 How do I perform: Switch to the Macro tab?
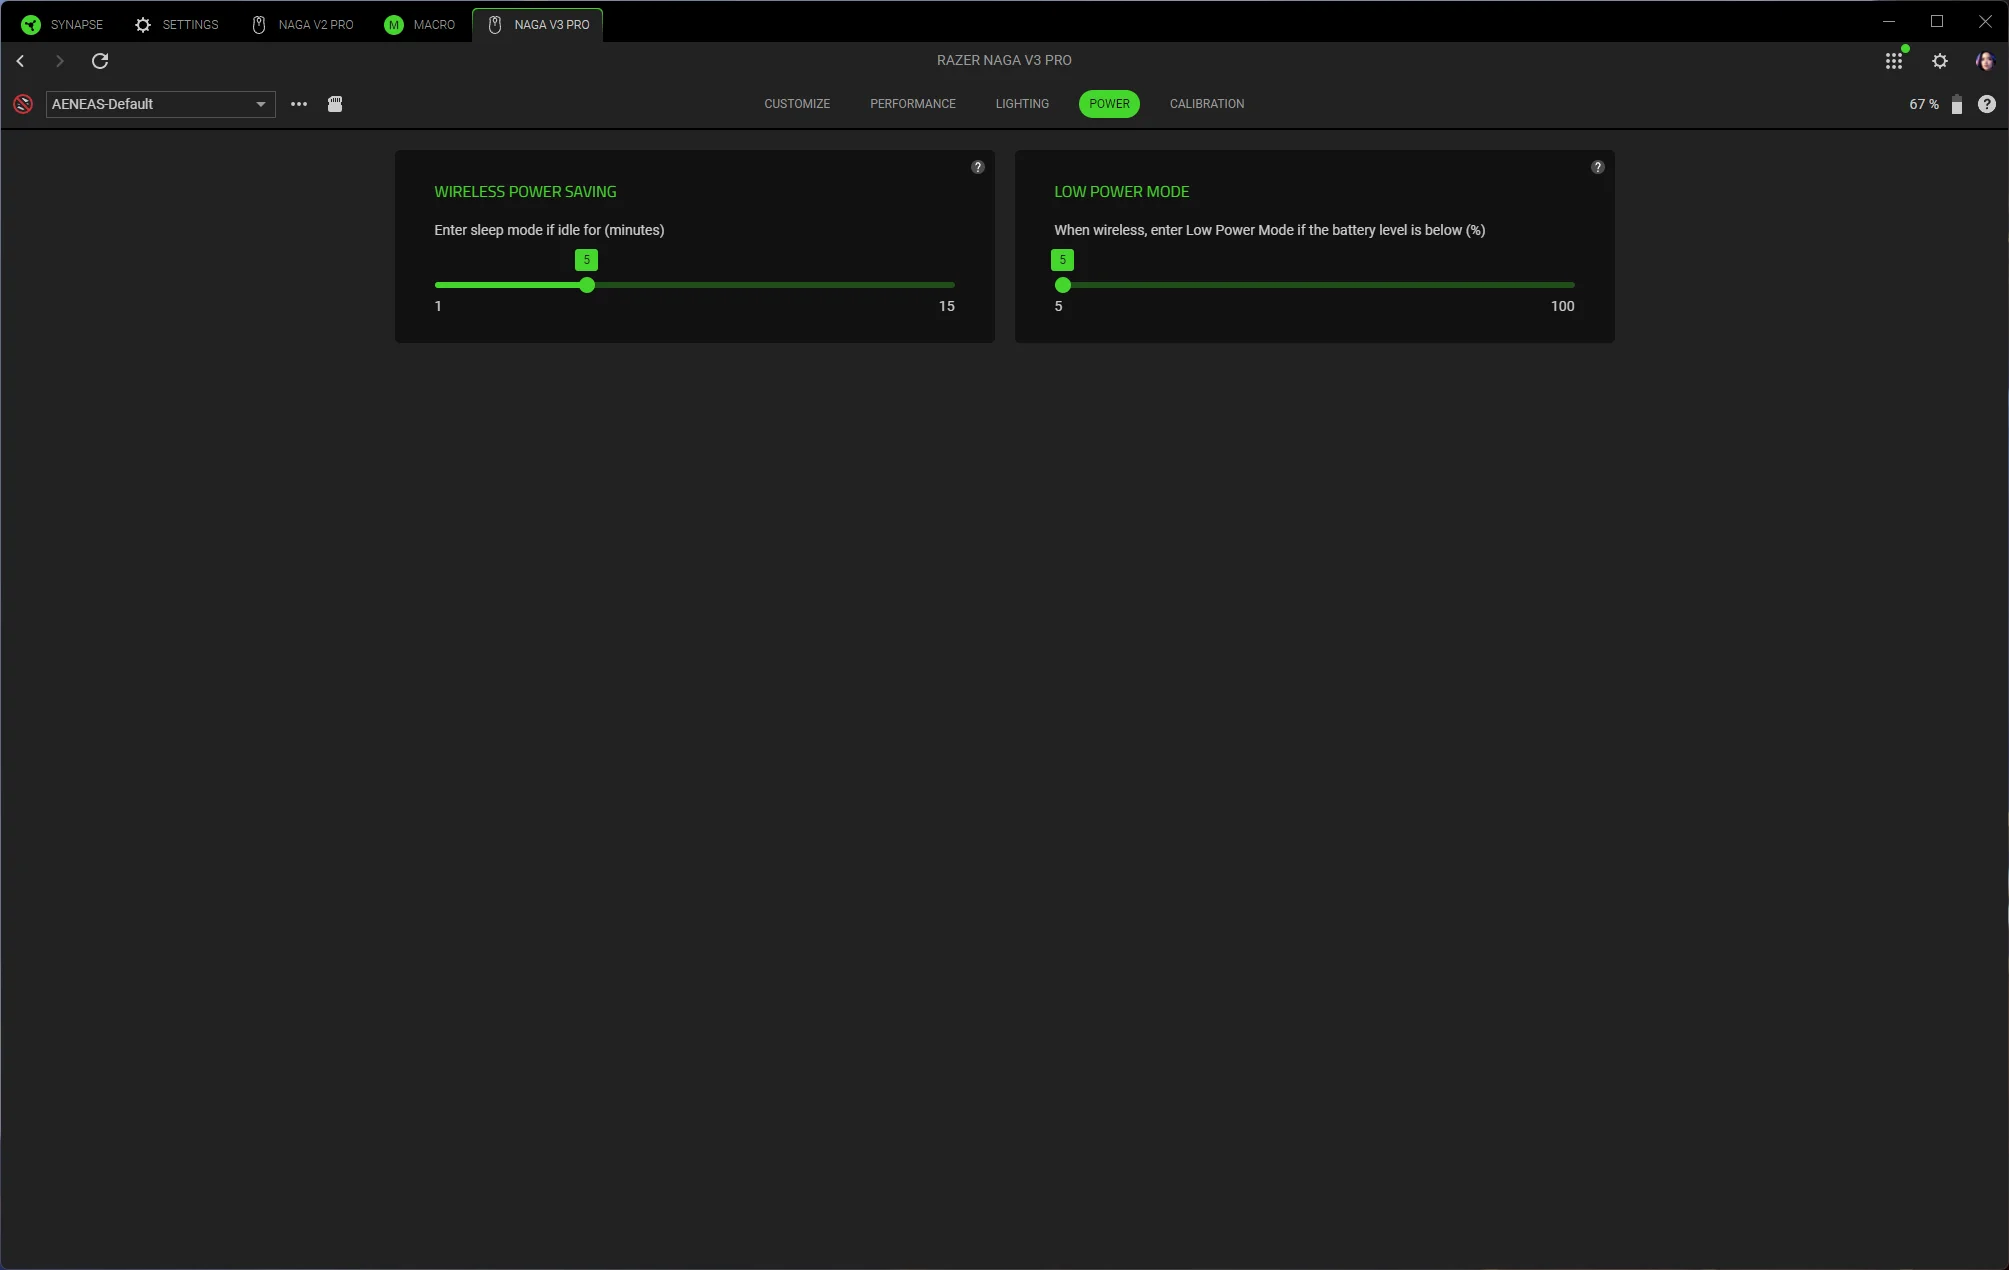click(420, 24)
